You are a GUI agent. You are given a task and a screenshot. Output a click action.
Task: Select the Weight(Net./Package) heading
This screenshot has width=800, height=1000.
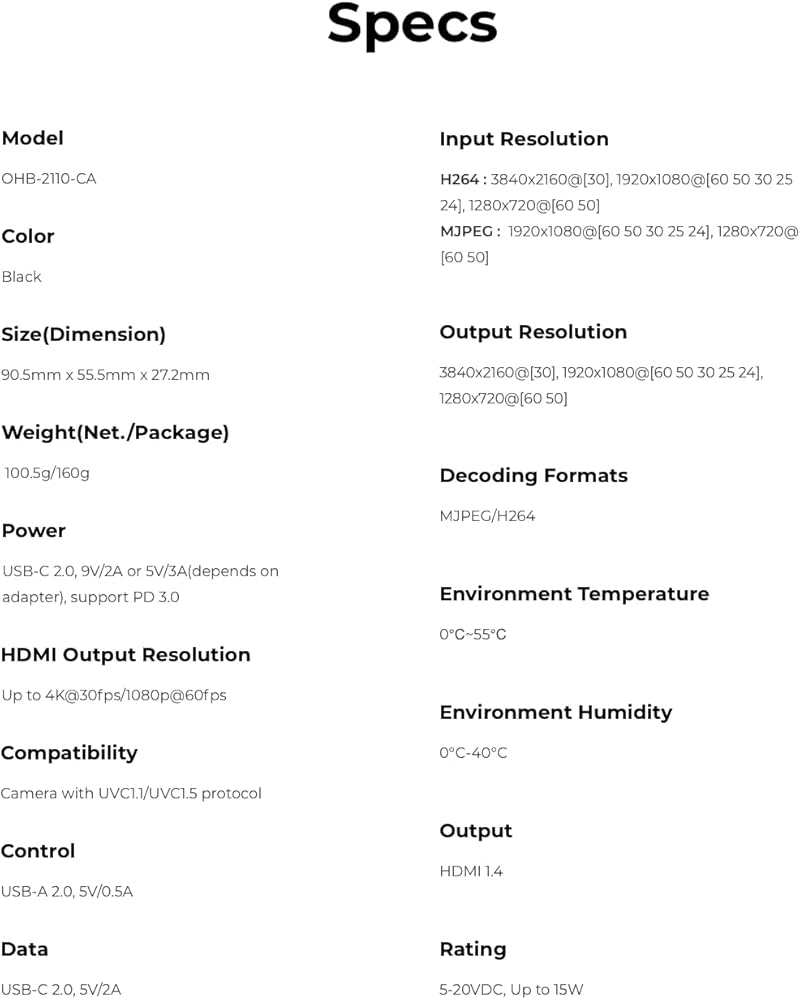pyautogui.click(x=115, y=432)
